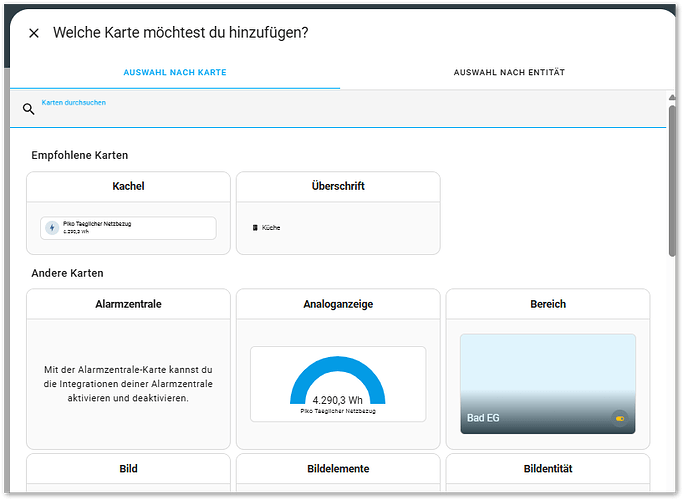This screenshot has height=500, width=683.
Task: Choose the Überschrift card
Action: (338, 187)
